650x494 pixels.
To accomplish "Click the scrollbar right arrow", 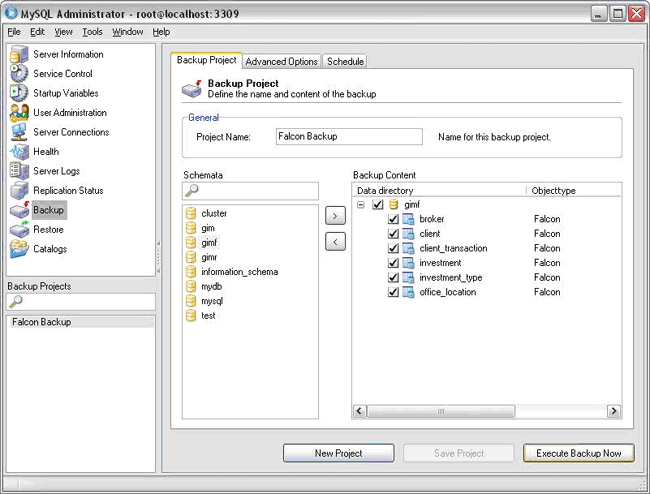I will pyautogui.click(x=614, y=411).
